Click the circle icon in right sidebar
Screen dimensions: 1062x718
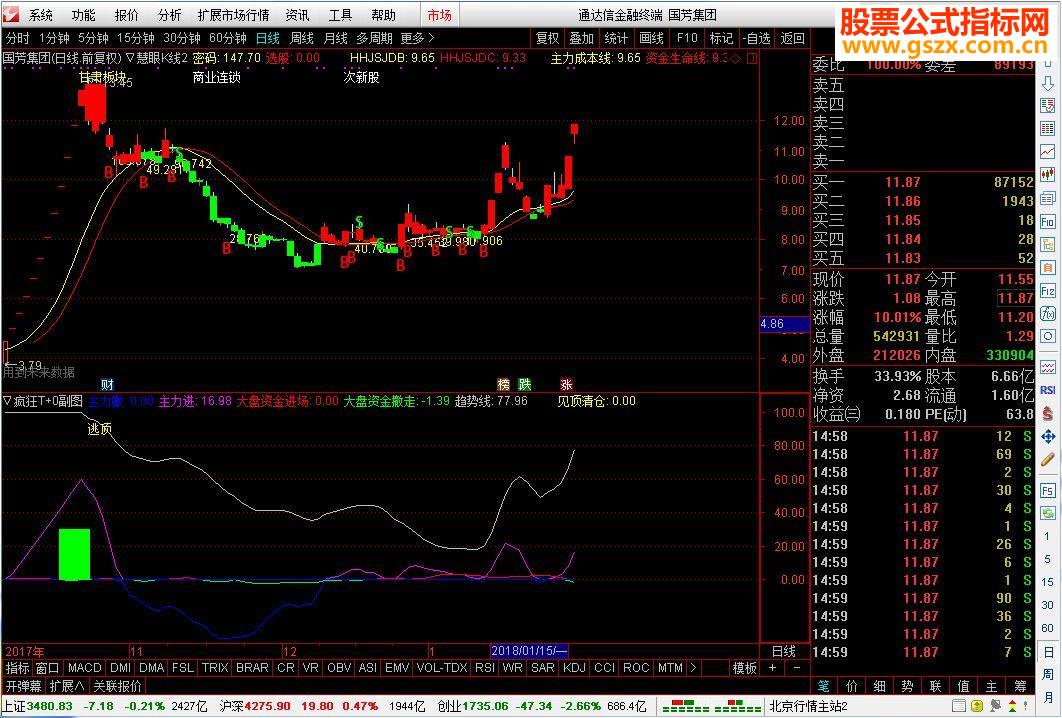[x=1048, y=337]
